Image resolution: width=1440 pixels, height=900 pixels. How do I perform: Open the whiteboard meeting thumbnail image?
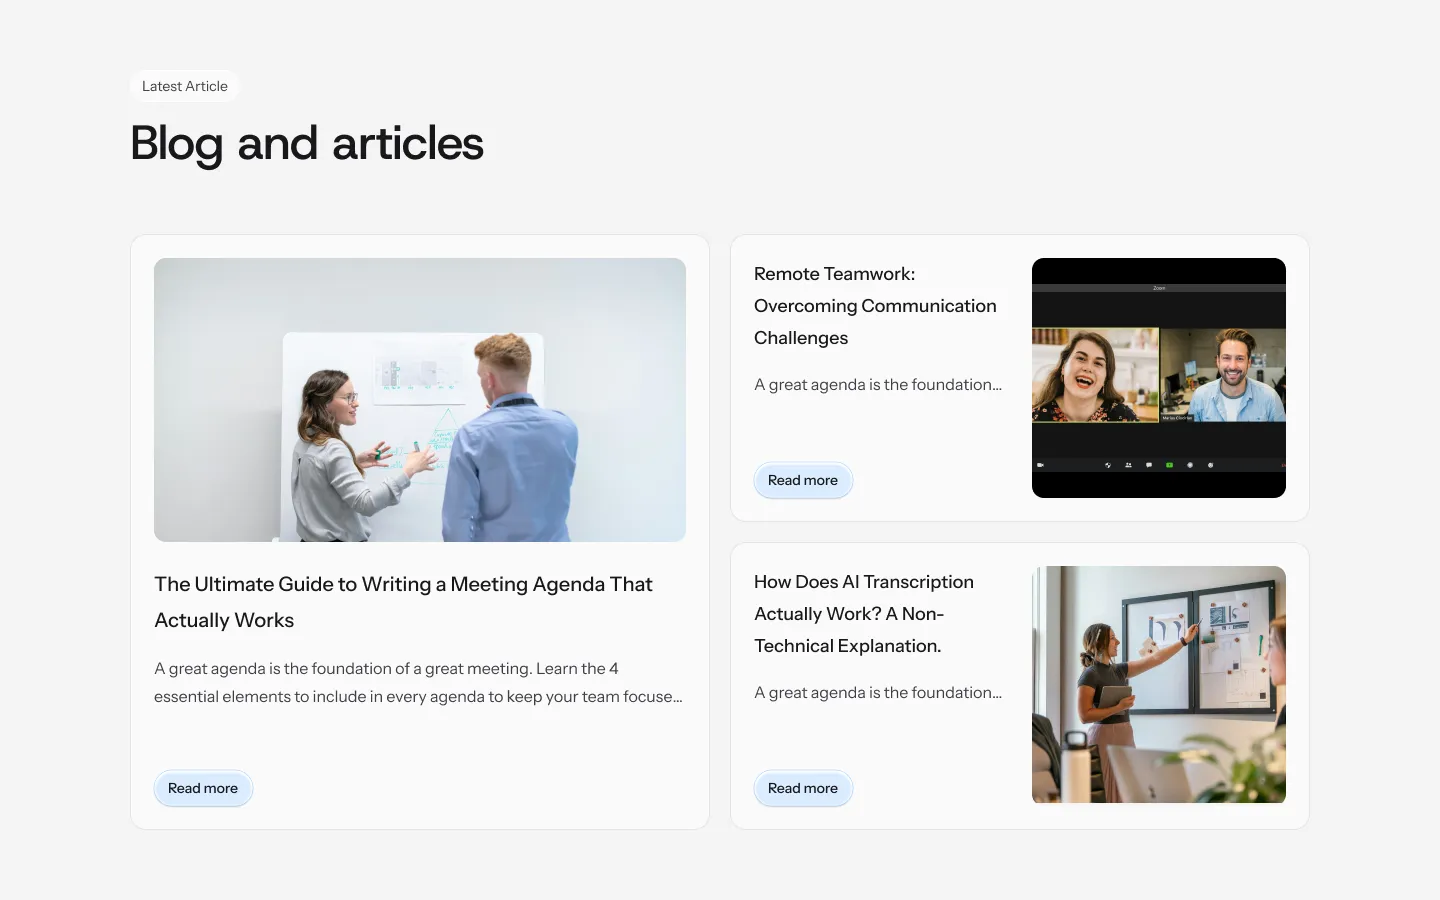(419, 398)
